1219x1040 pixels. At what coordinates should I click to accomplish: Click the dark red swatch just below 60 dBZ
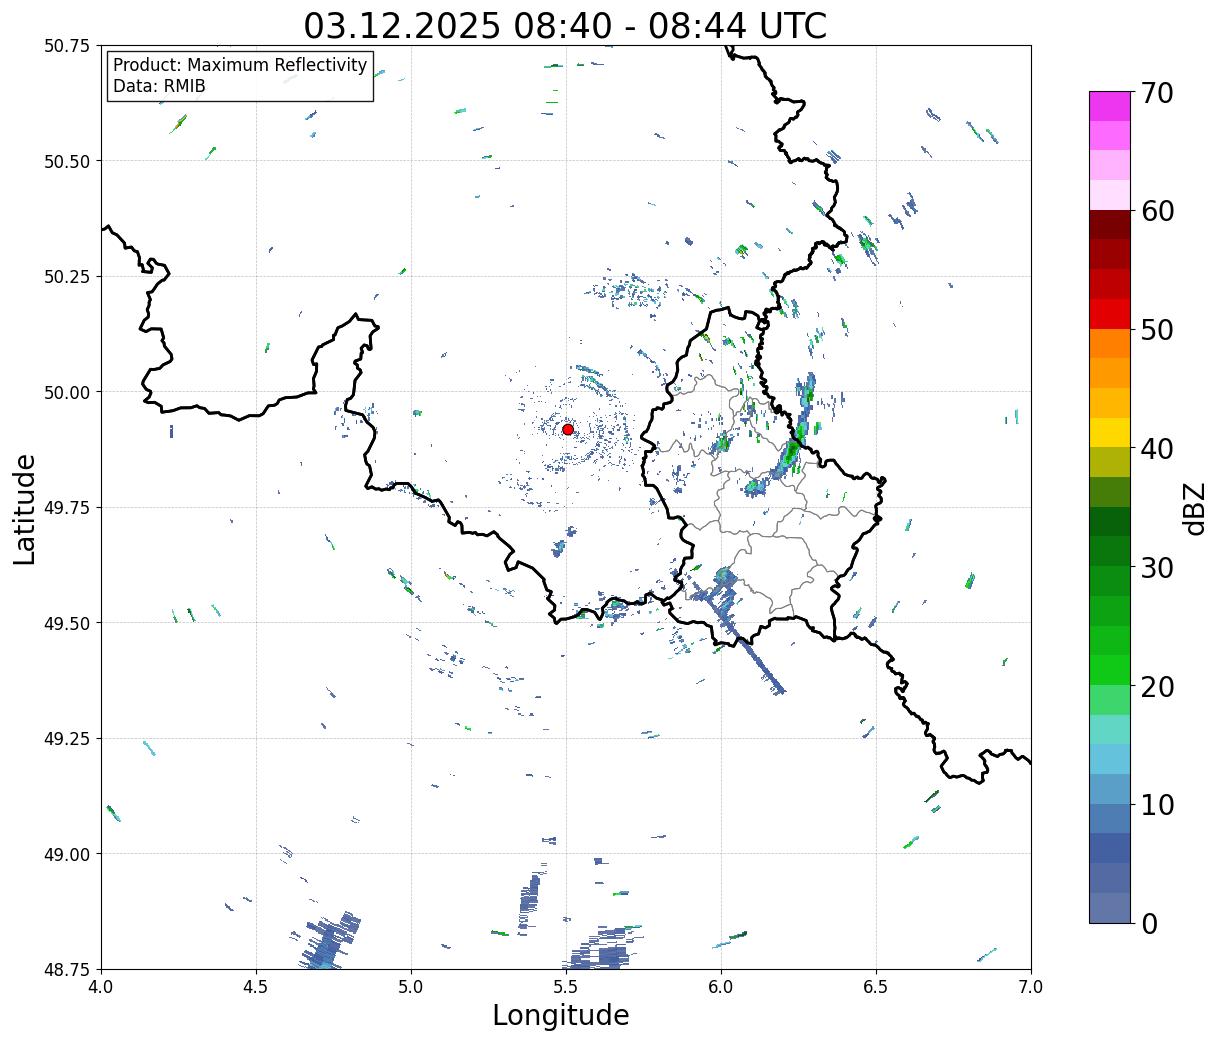click(x=1110, y=225)
